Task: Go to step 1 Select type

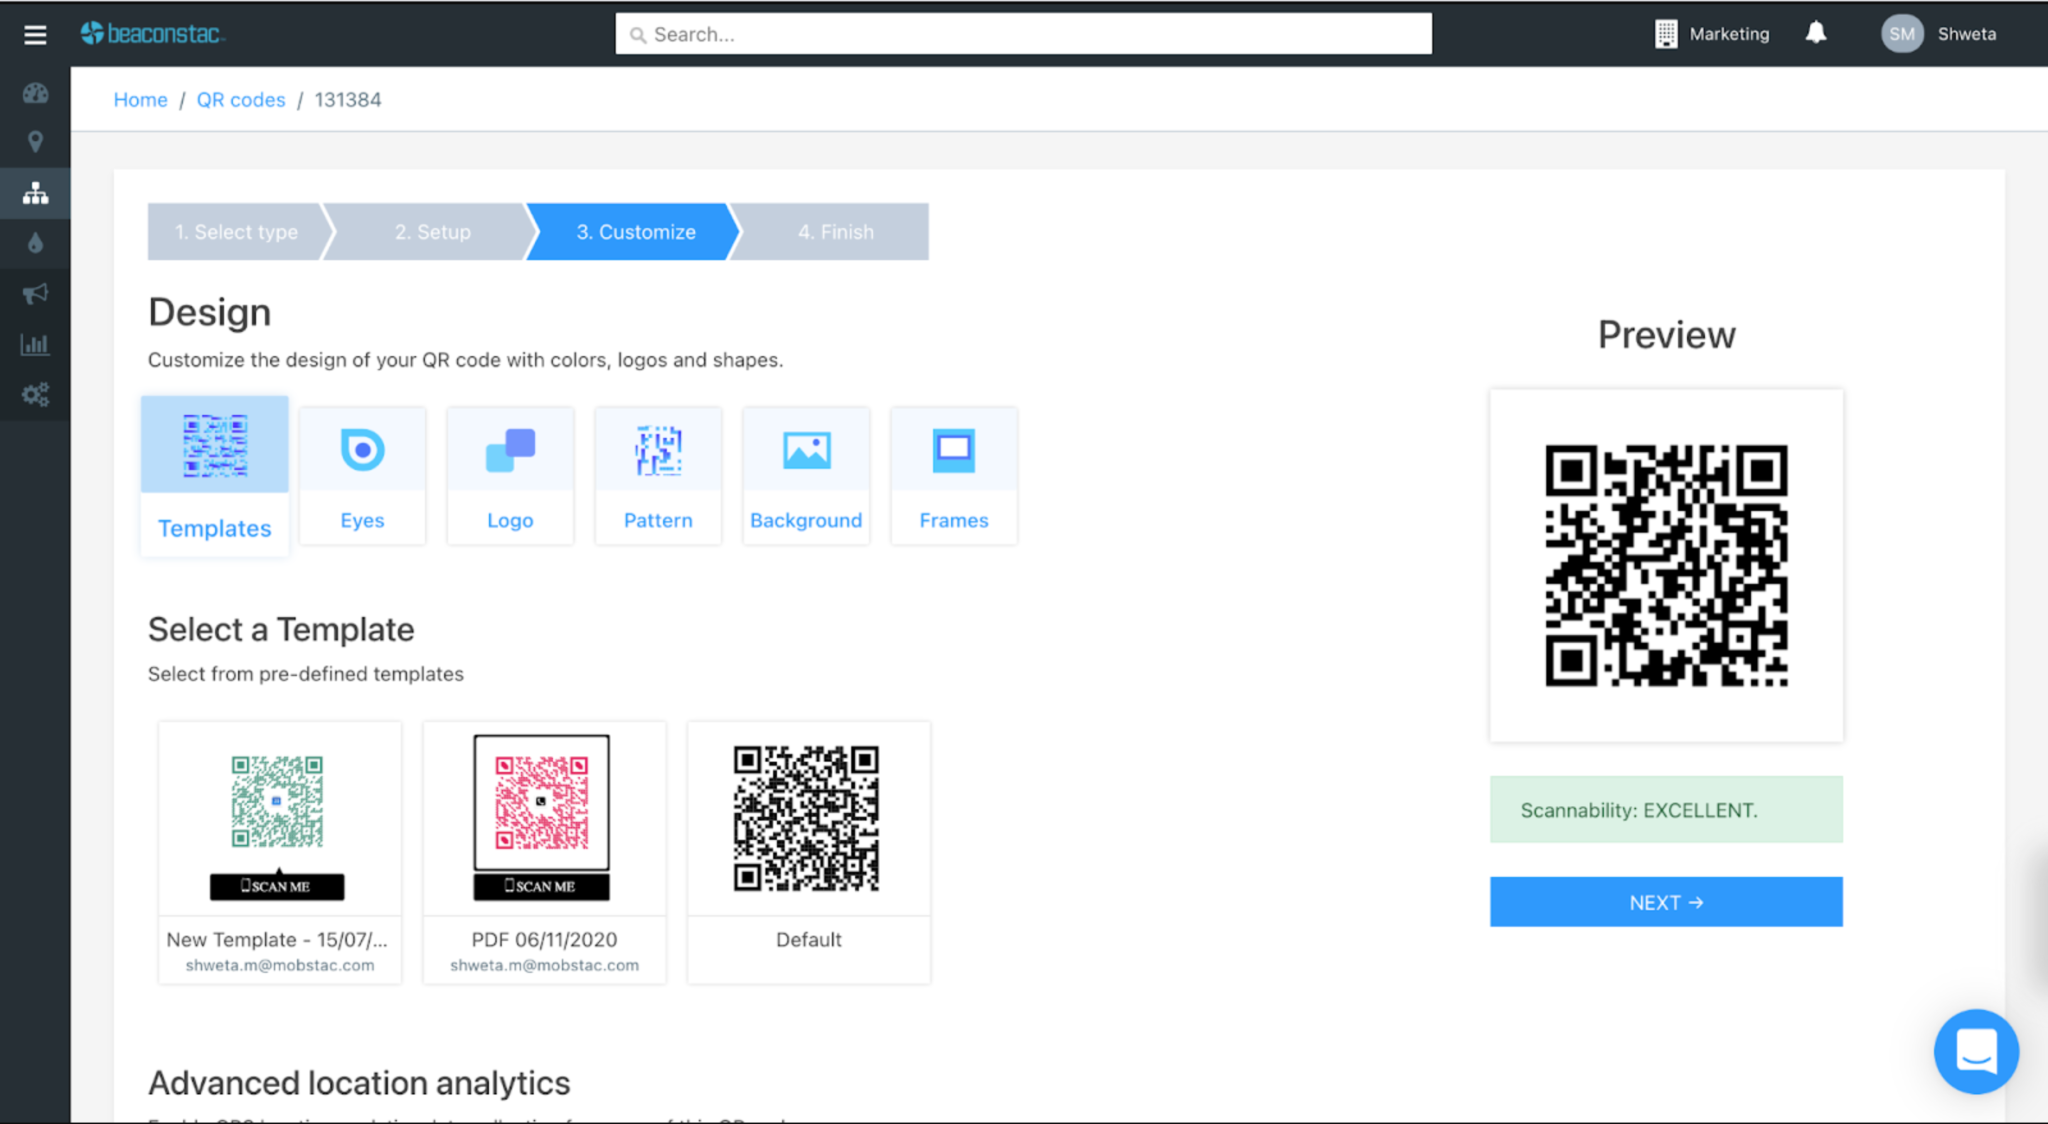Action: click(236, 232)
